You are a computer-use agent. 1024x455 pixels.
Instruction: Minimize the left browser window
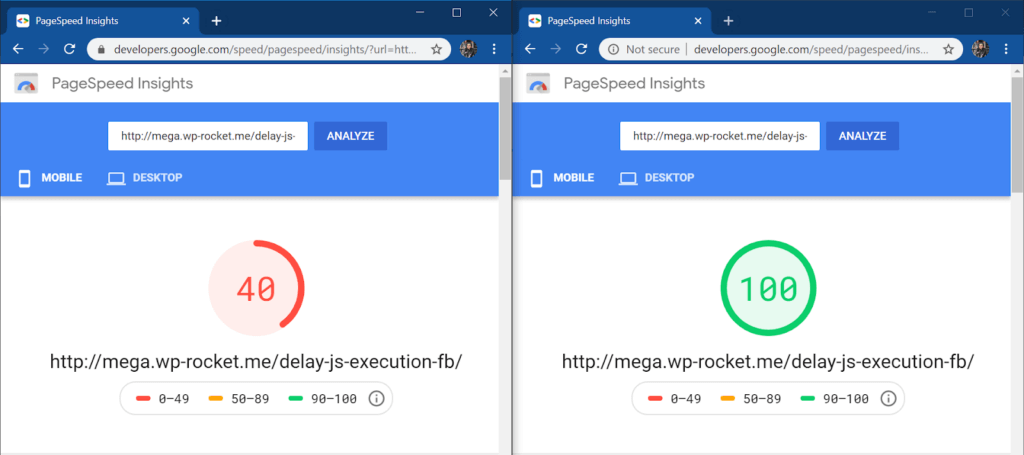(x=420, y=12)
